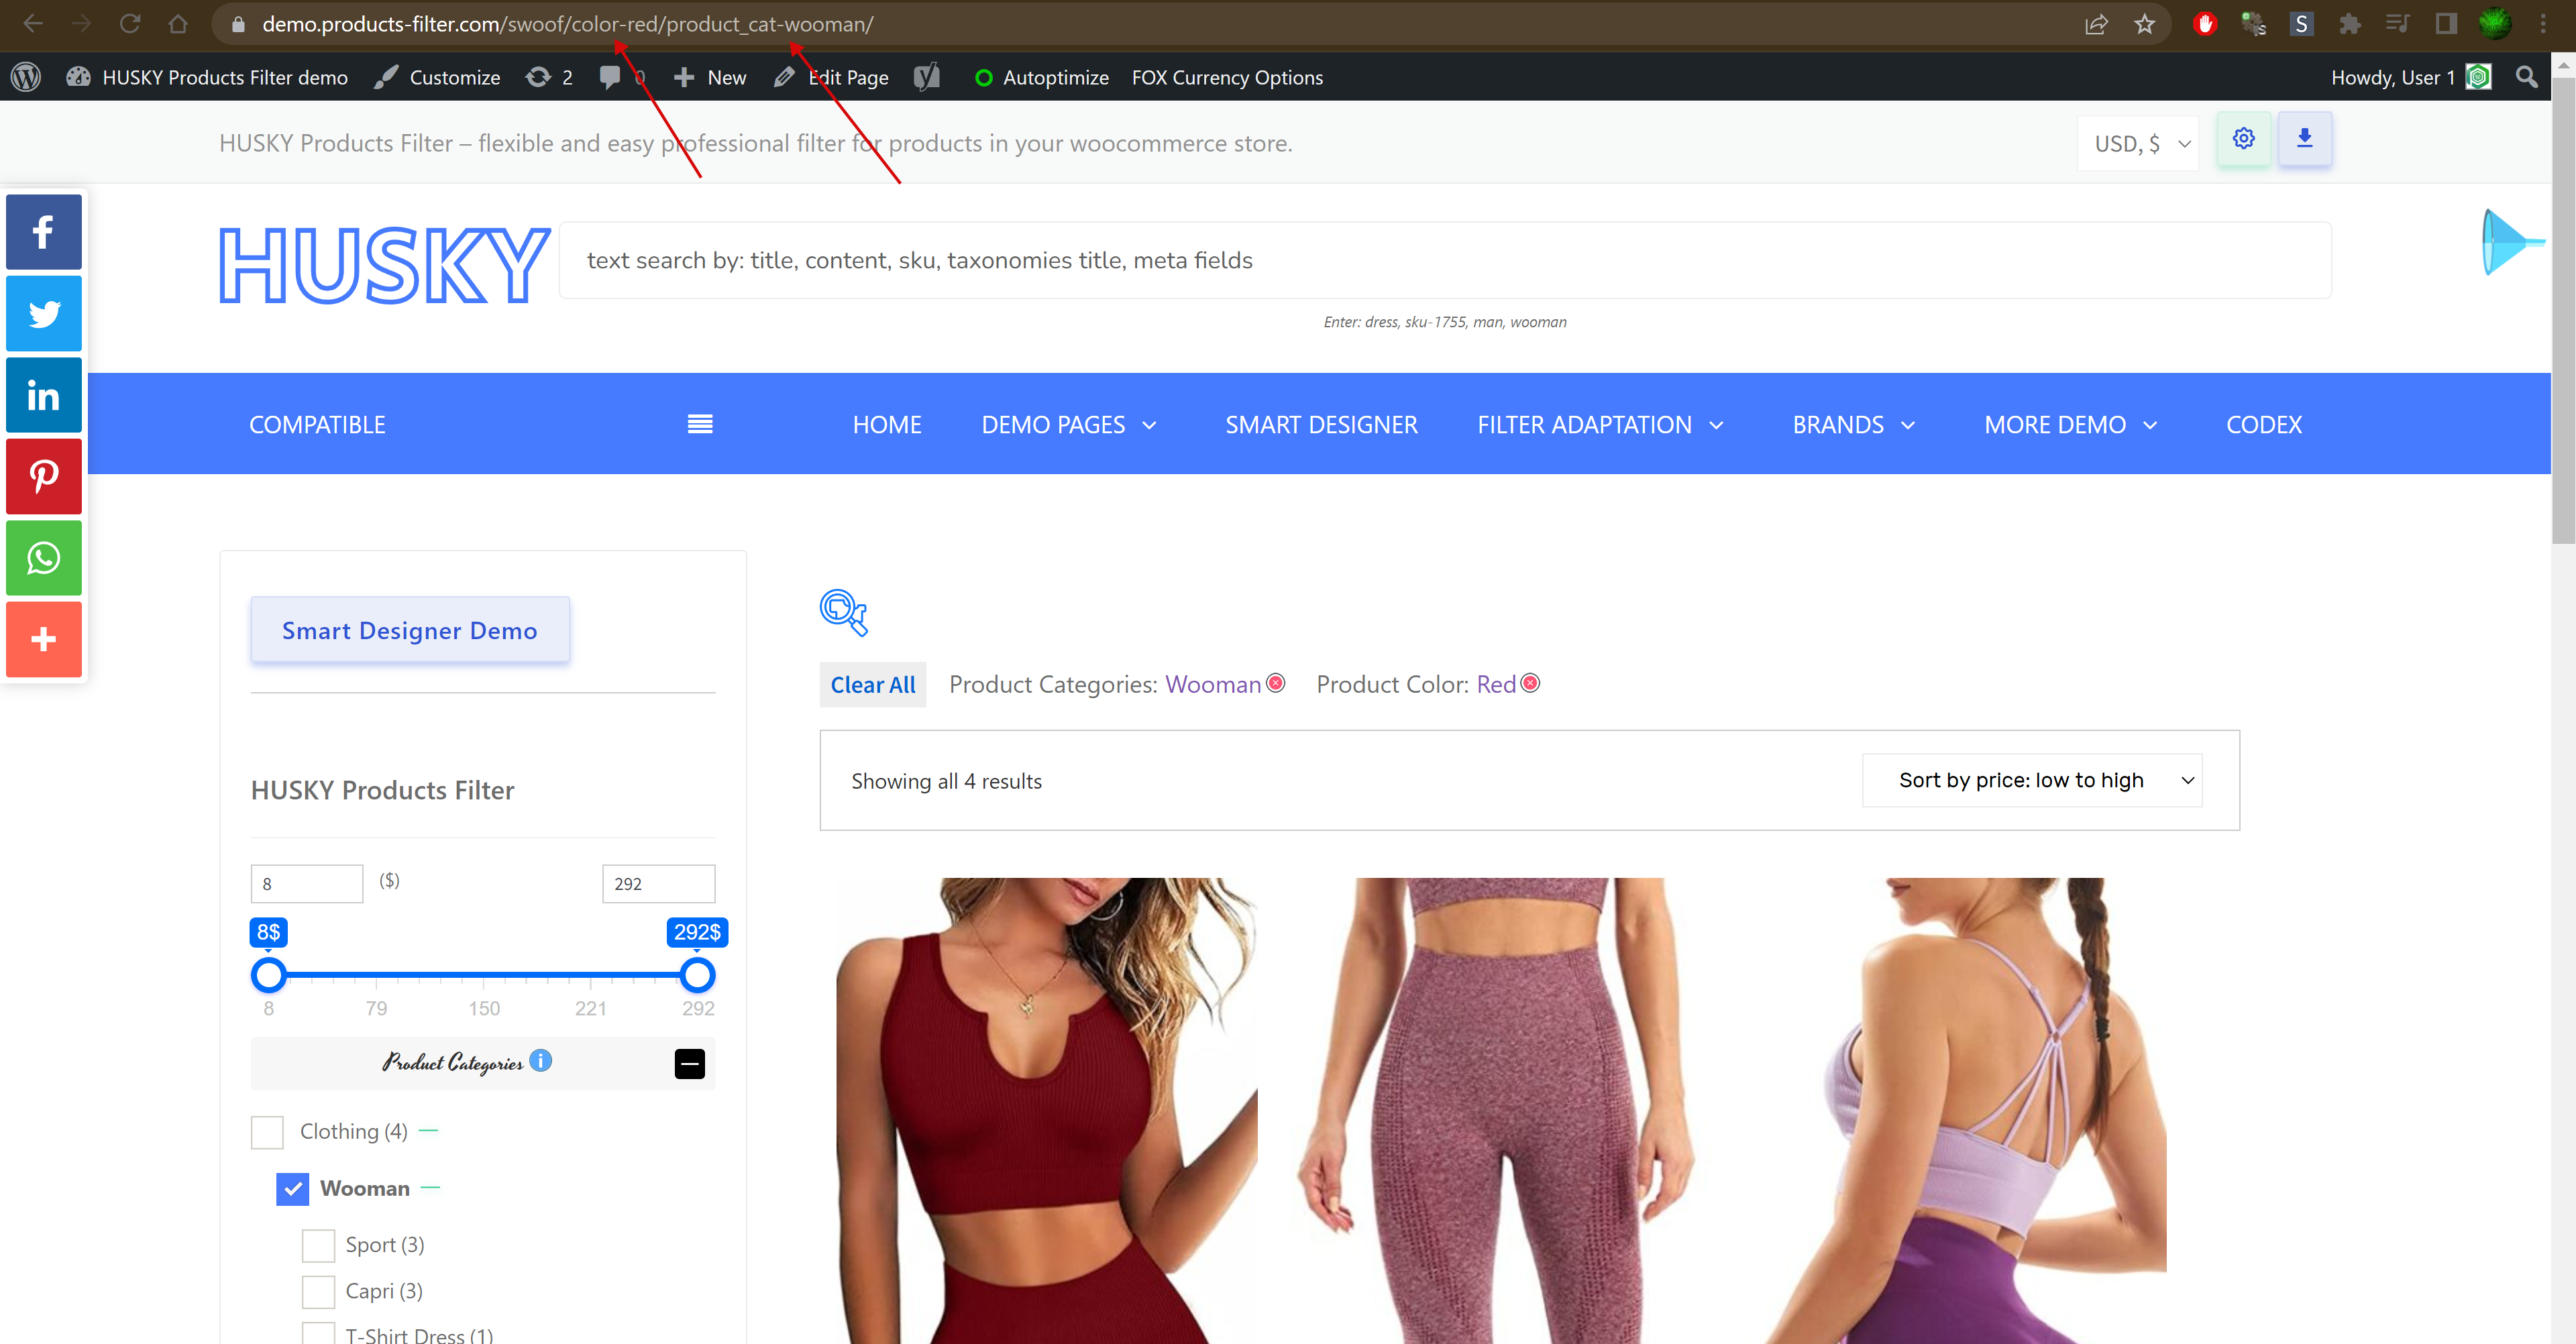Viewport: 2576px width, 1344px height.
Task: Collapse Clothing subcategories toggle dash
Action: pos(429,1131)
